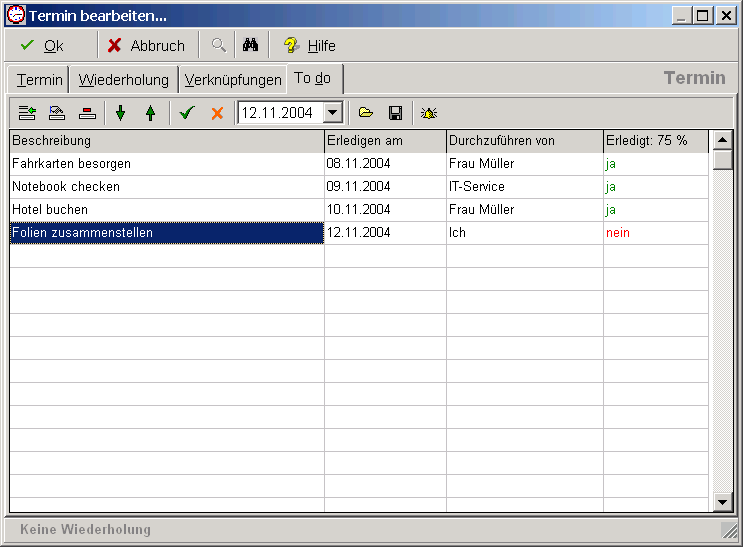The height and width of the screenshot is (547, 743).
Task: Click the vertical scrollbar thumb
Action: [723, 159]
